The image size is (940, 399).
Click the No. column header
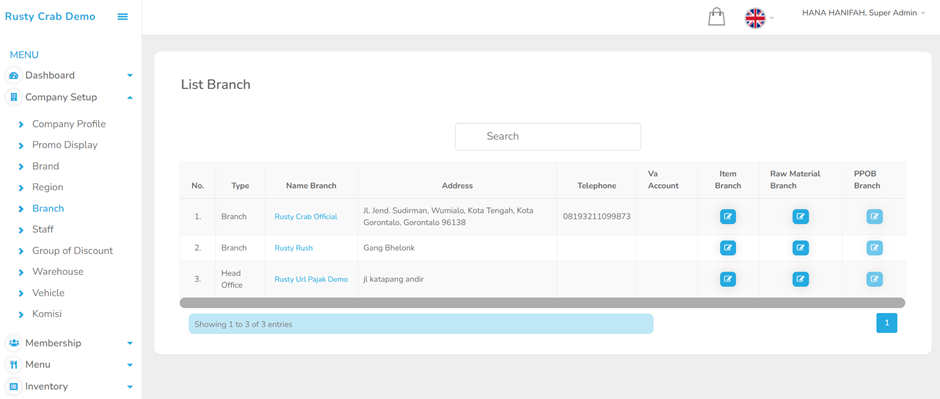[x=198, y=186]
